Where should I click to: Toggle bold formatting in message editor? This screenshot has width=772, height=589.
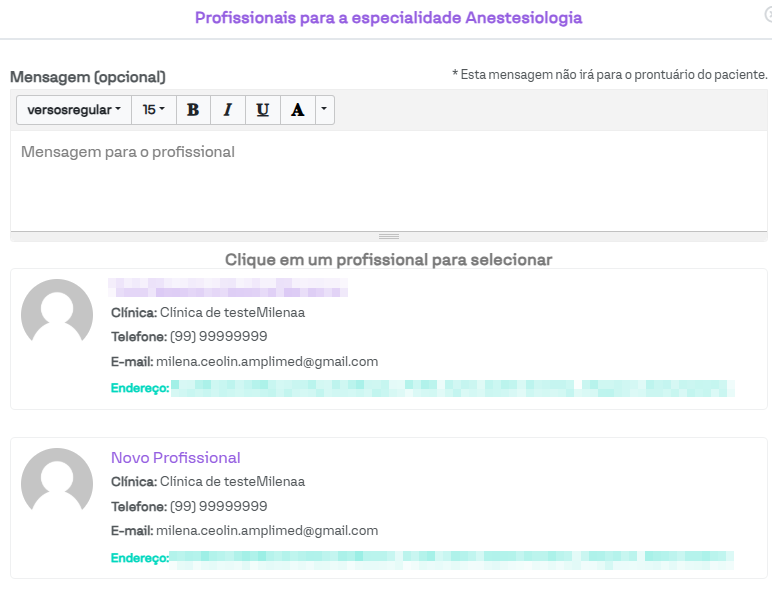click(193, 110)
